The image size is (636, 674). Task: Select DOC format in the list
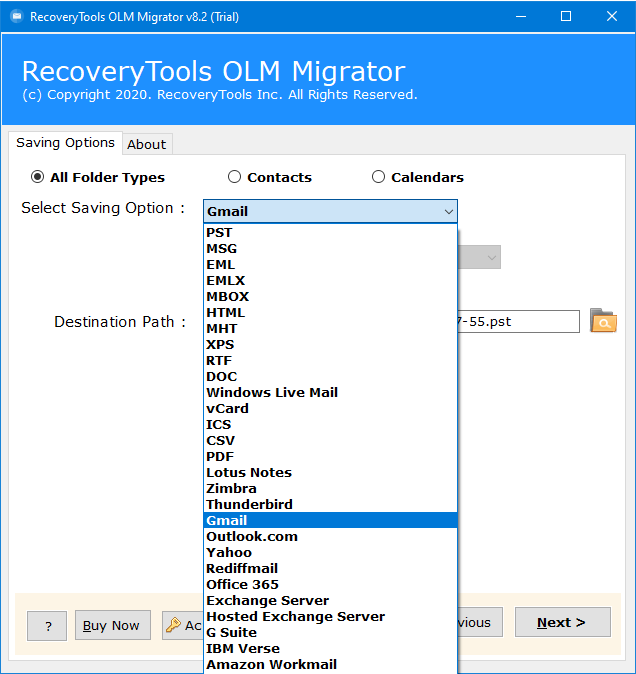[x=330, y=377]
